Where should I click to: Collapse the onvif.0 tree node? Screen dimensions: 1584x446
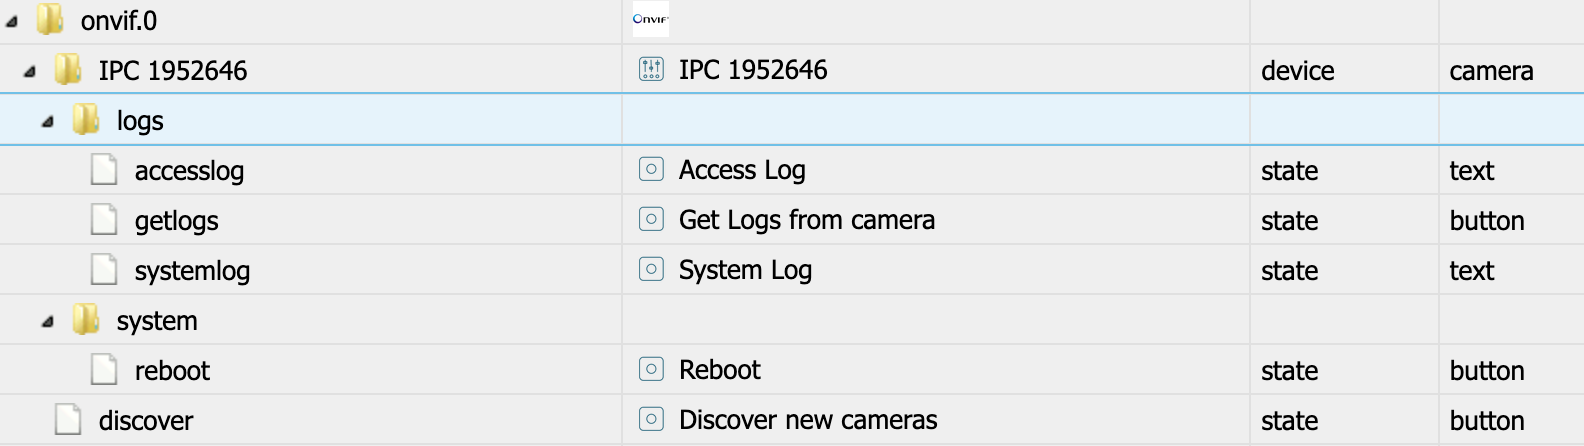pyautogui.click(x=12, y=21)
